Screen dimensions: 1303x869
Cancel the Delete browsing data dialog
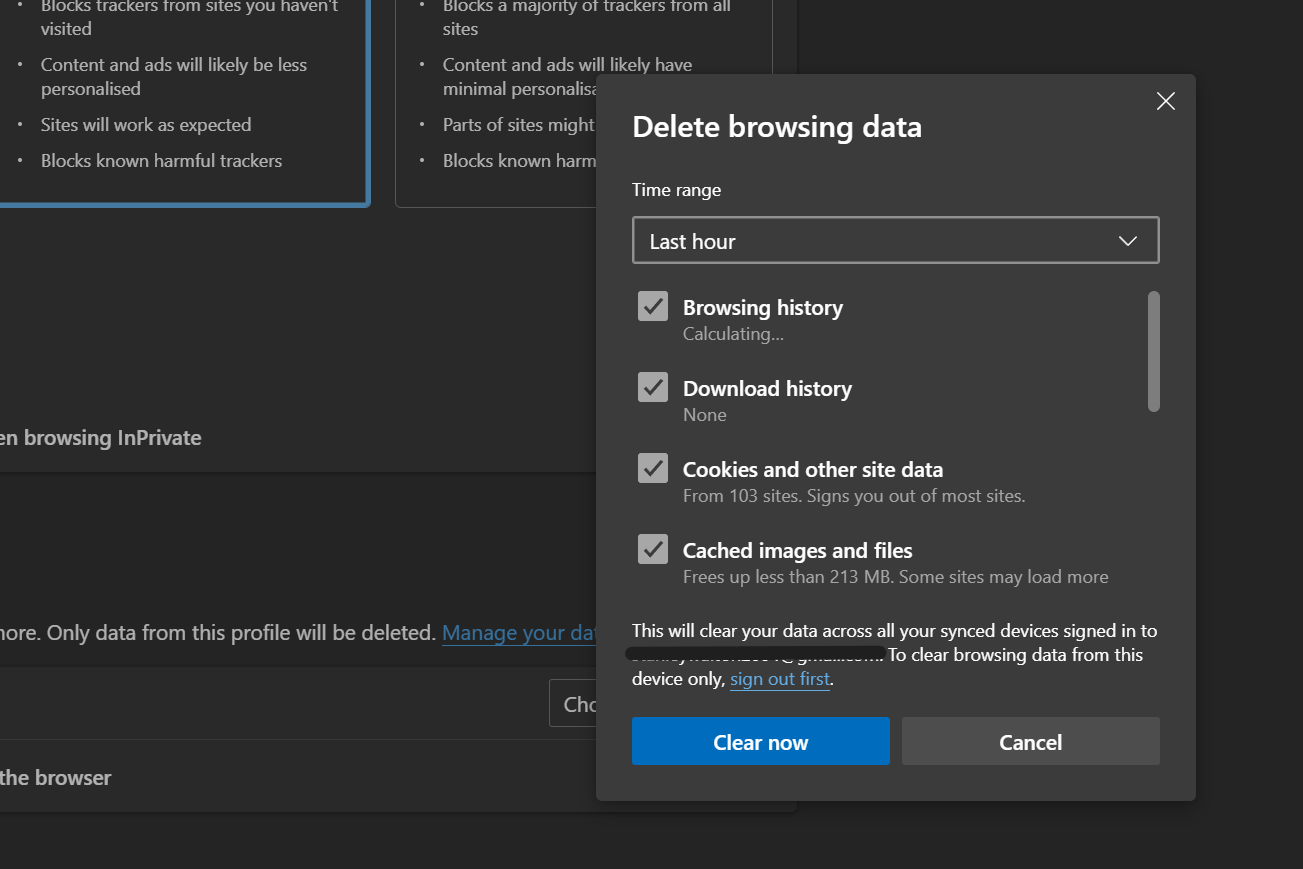[x=1030, y=742]
